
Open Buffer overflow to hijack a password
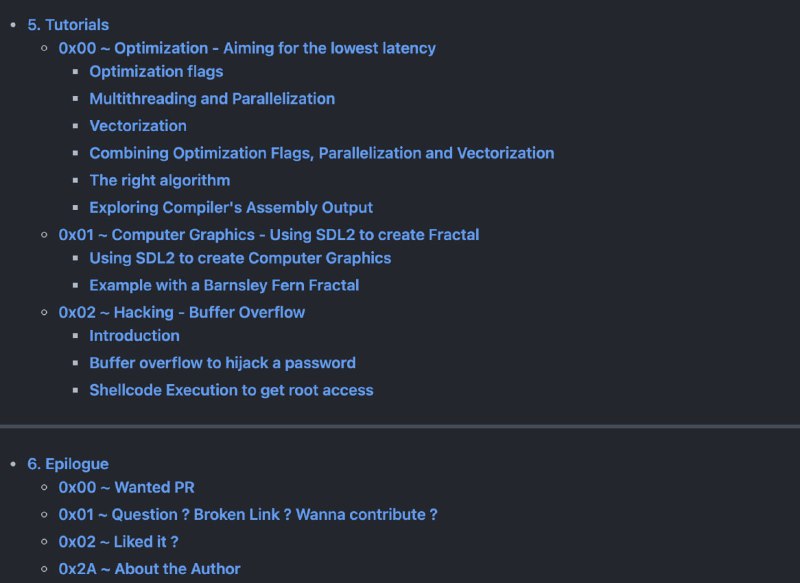pos(222,363)
